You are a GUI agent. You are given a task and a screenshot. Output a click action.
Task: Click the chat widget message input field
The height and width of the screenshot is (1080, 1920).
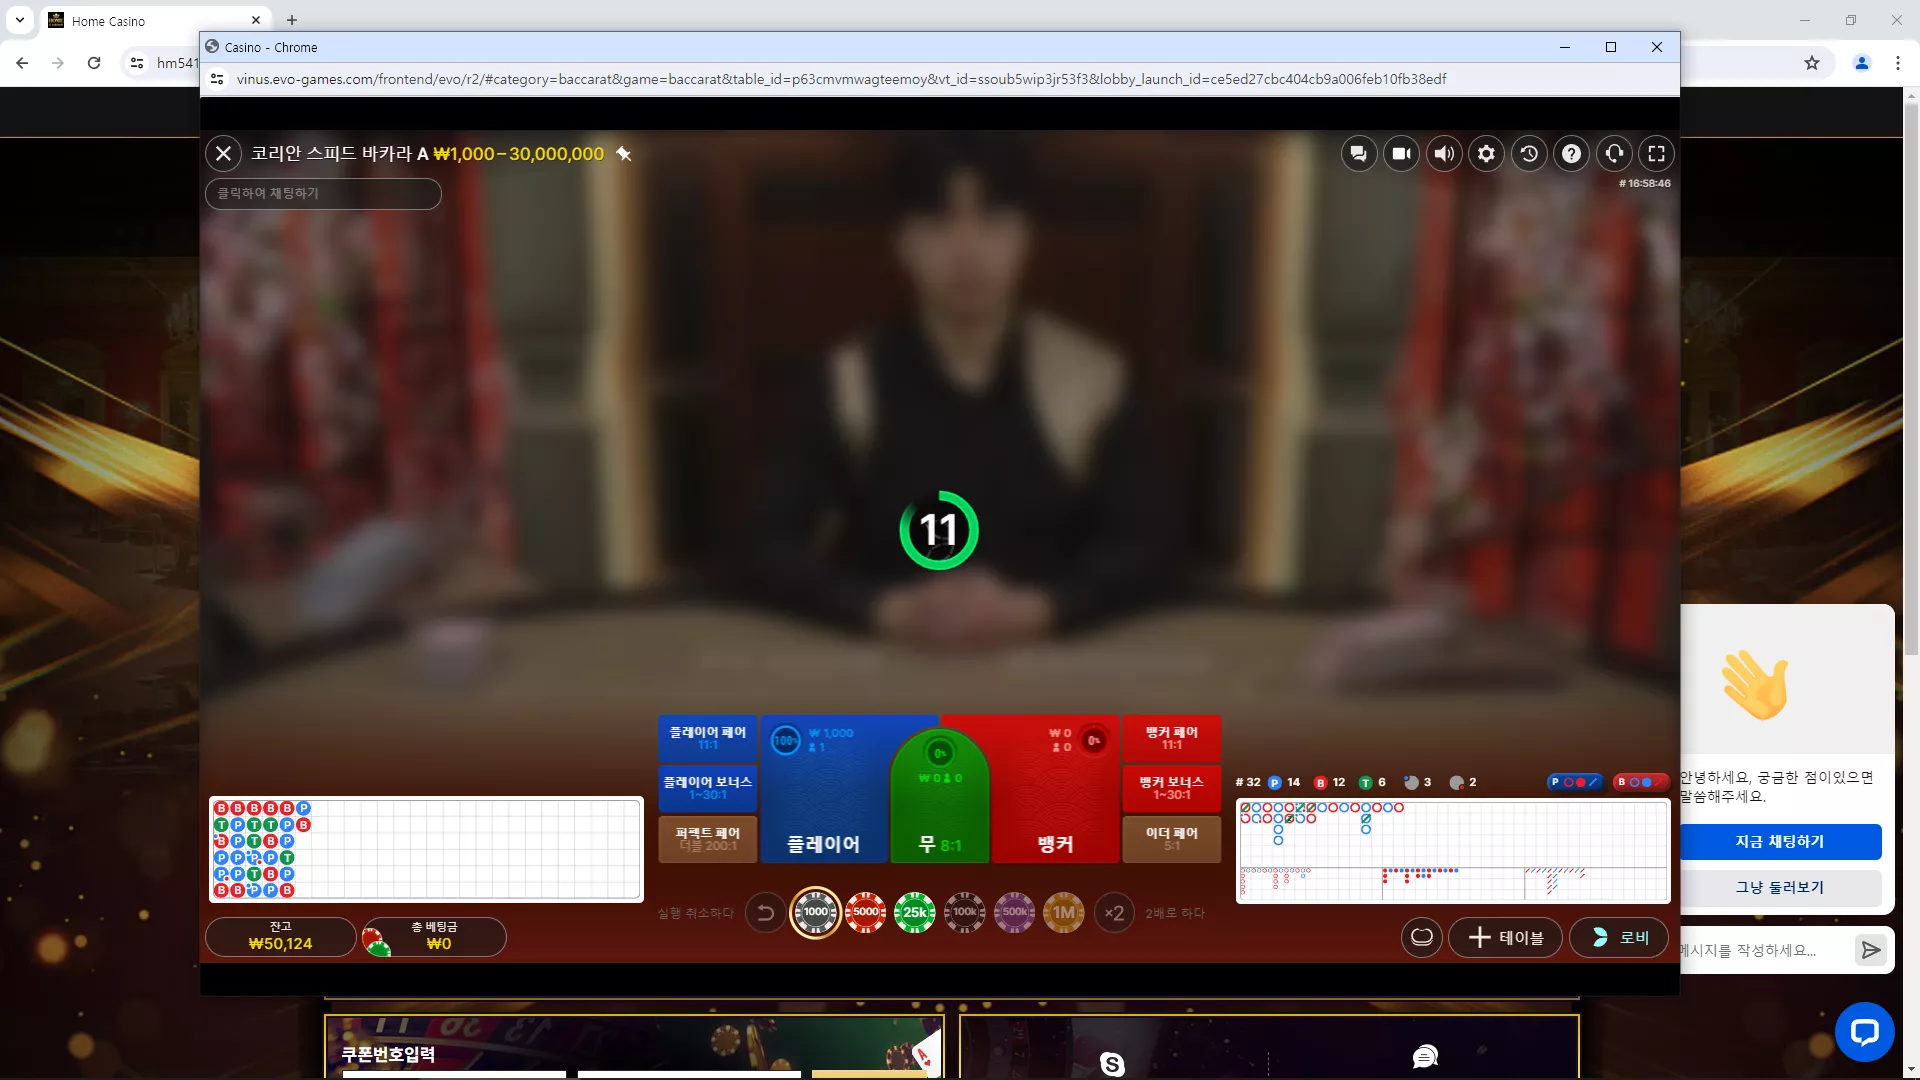point(1765,950)
